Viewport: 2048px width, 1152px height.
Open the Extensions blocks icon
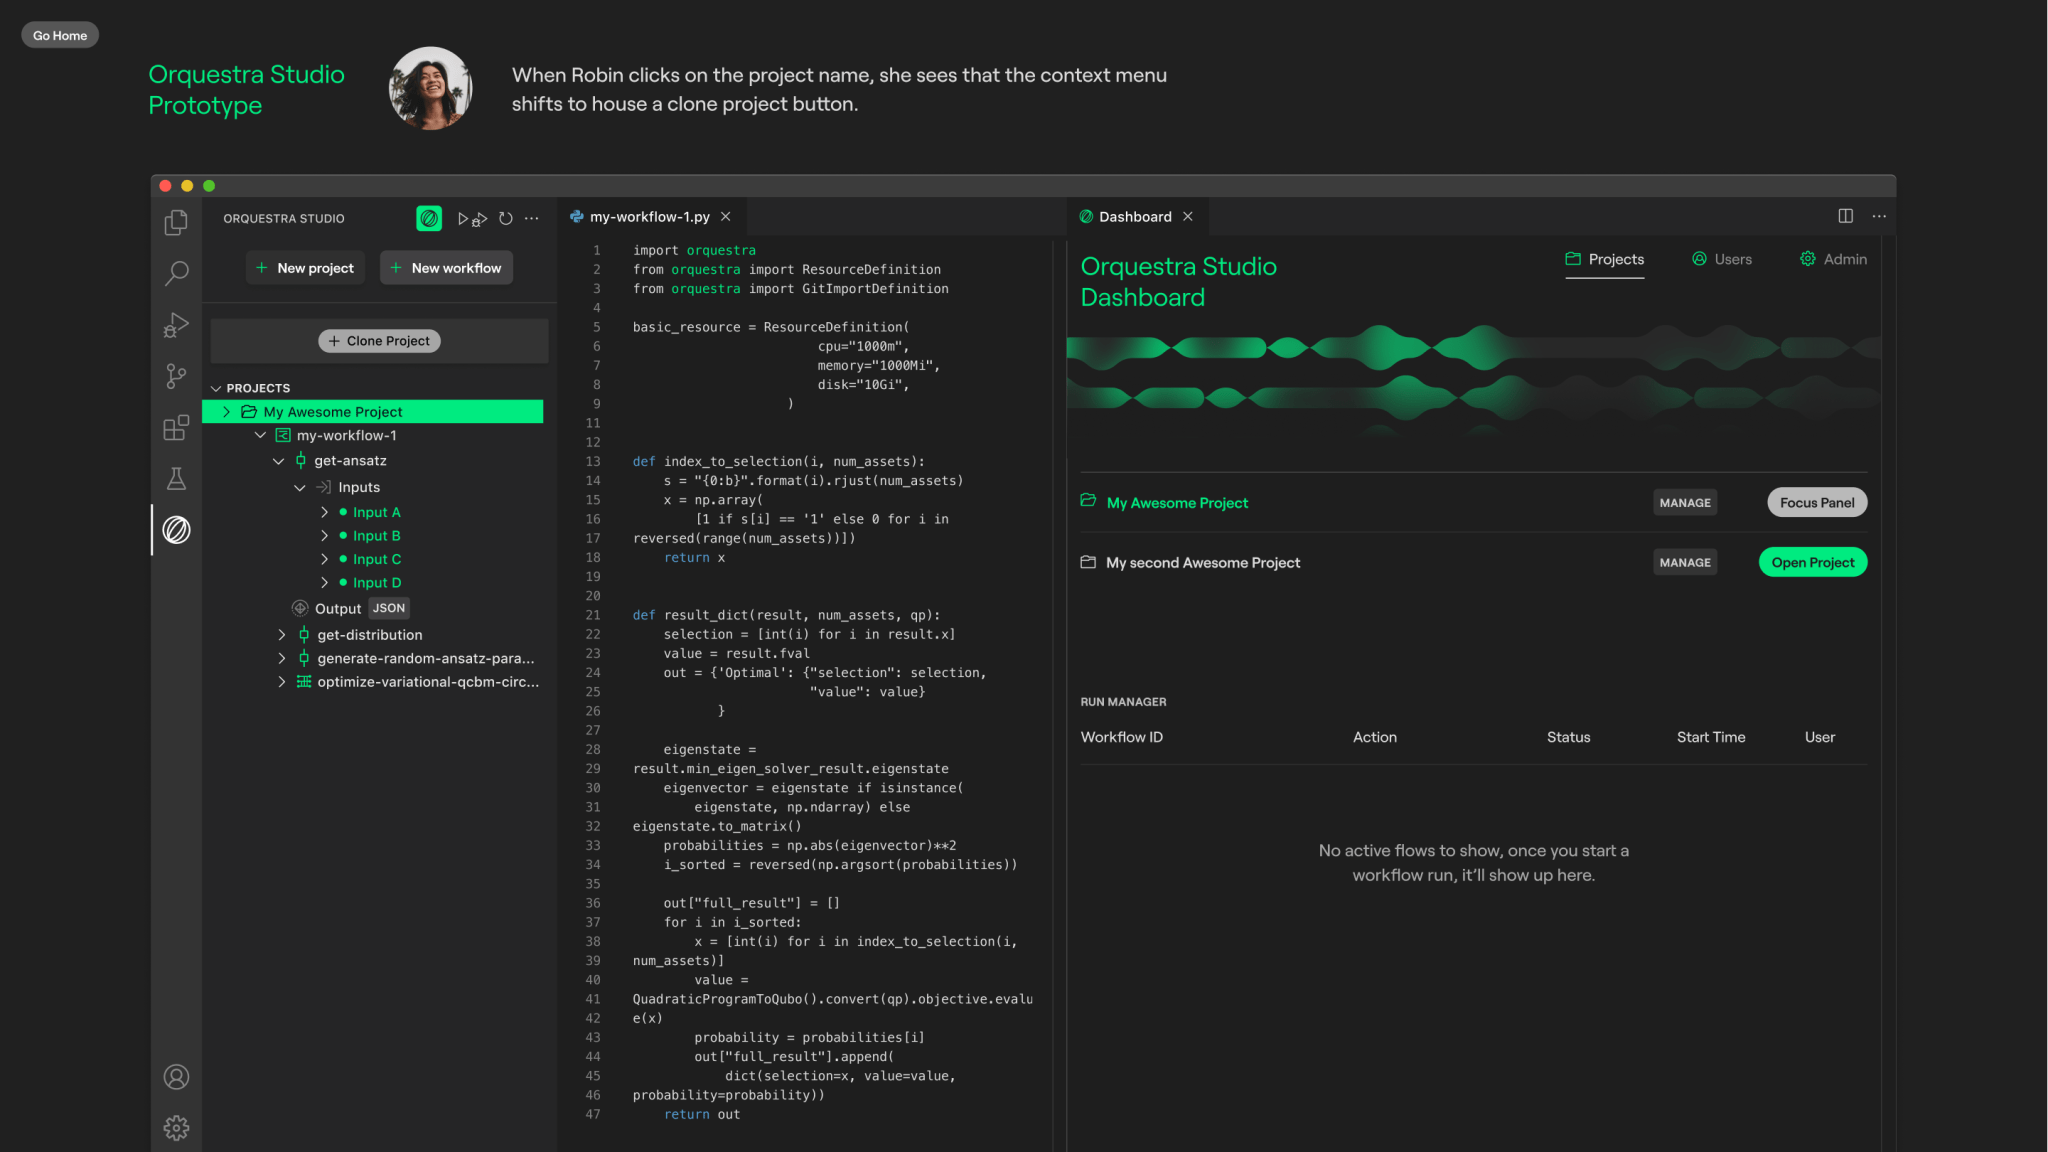(x=176, y=427)
